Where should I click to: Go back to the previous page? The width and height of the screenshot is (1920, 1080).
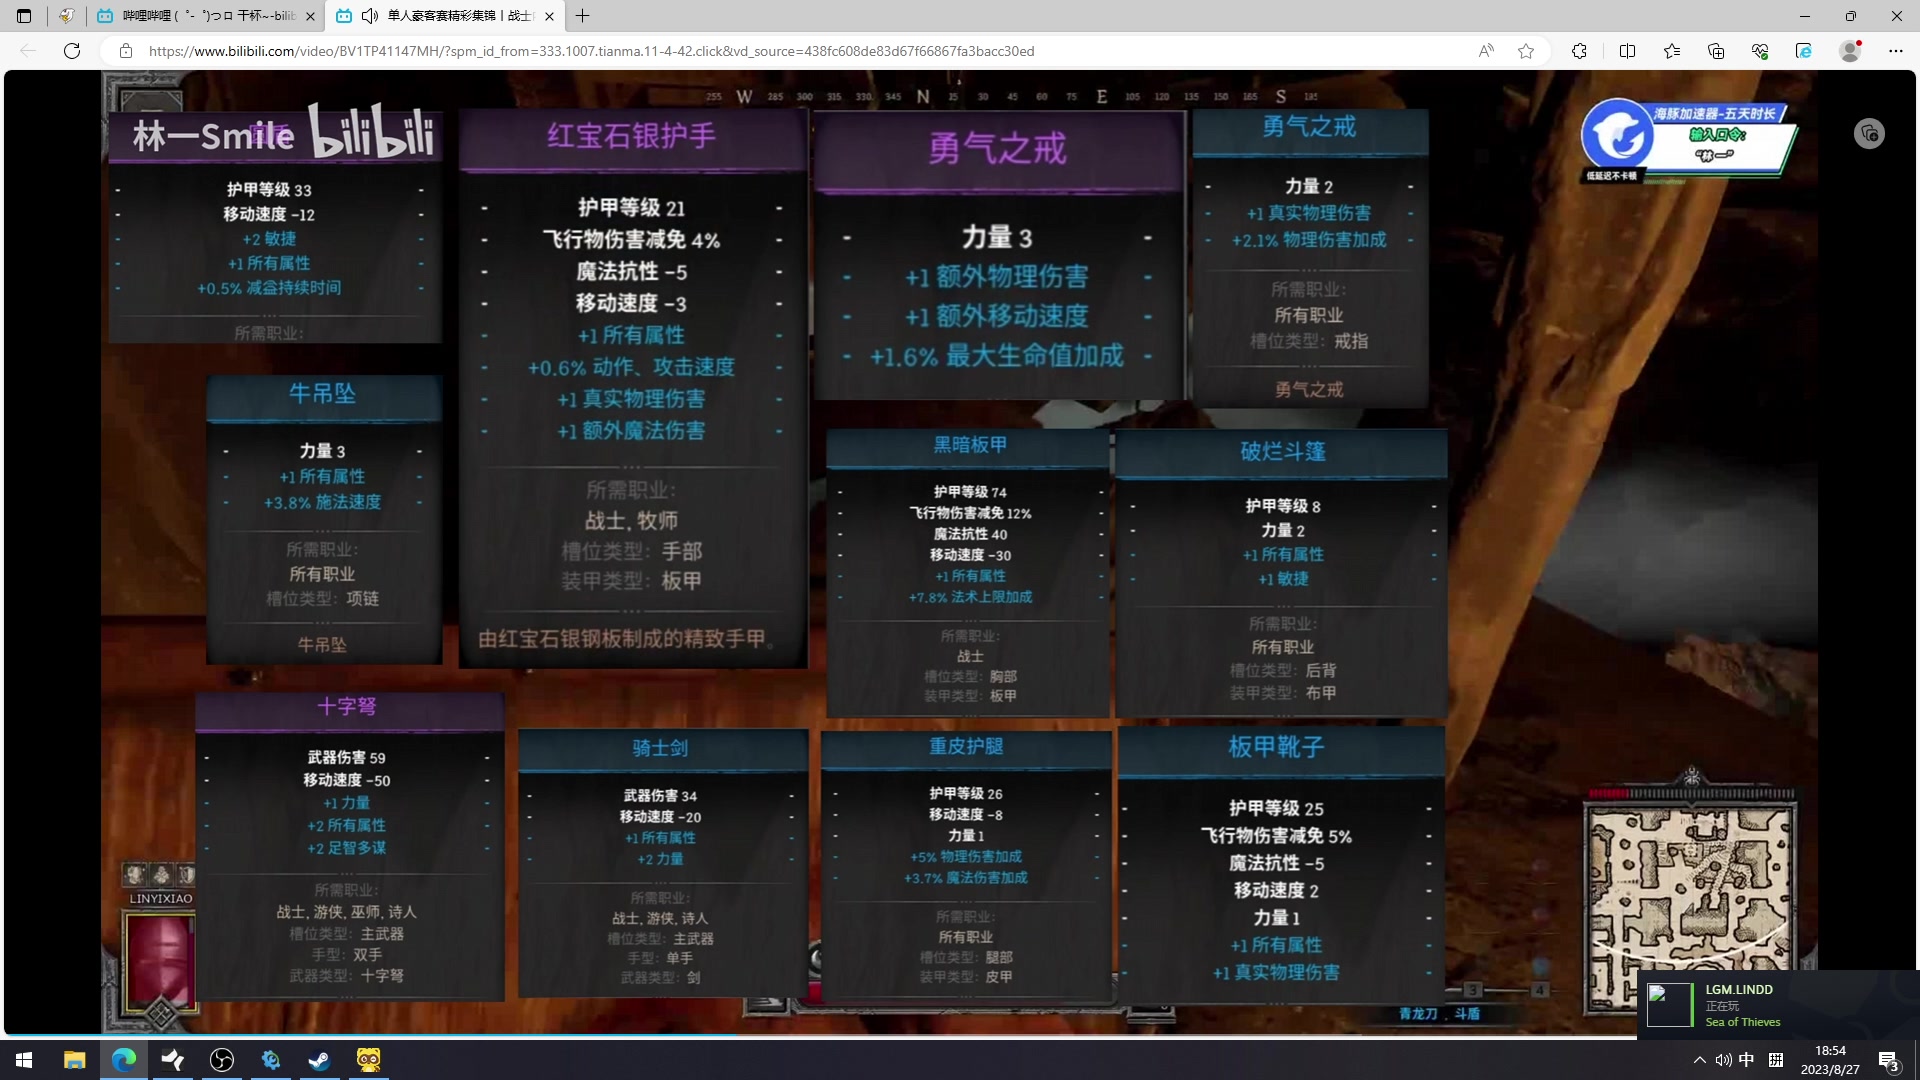pos(28,50)
